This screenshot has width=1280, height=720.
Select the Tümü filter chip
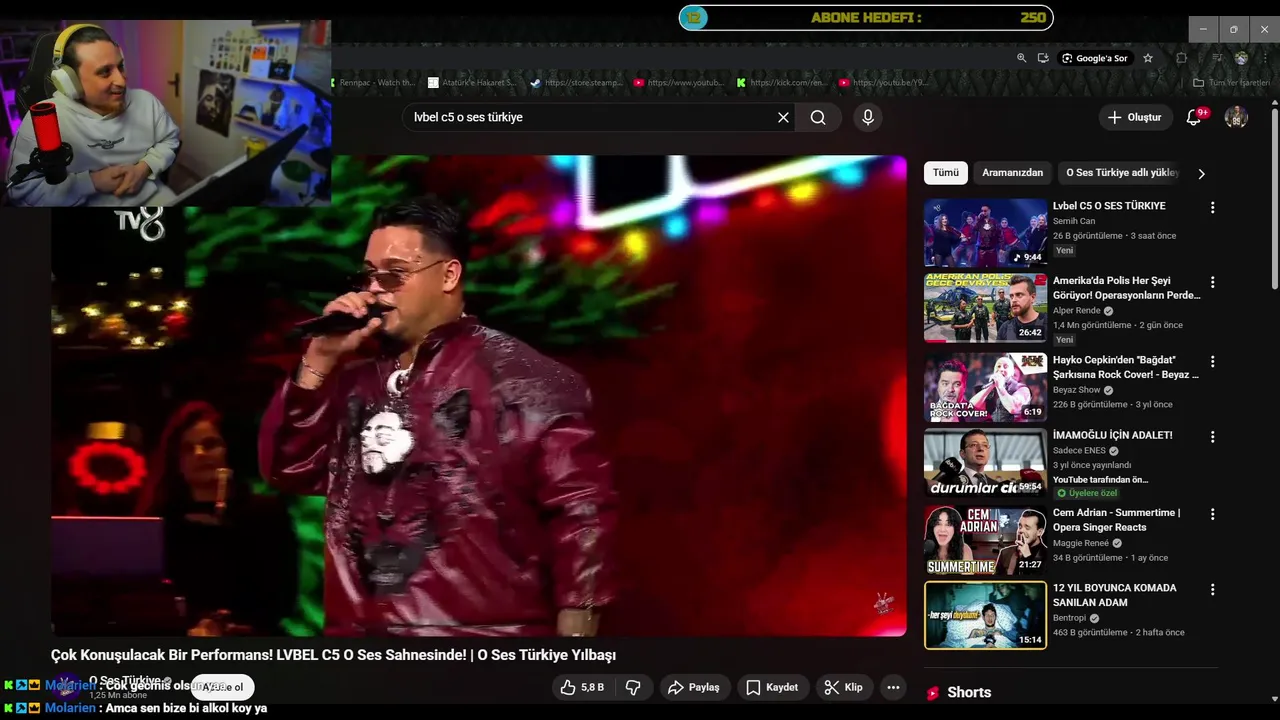click(x=945, y=173)
